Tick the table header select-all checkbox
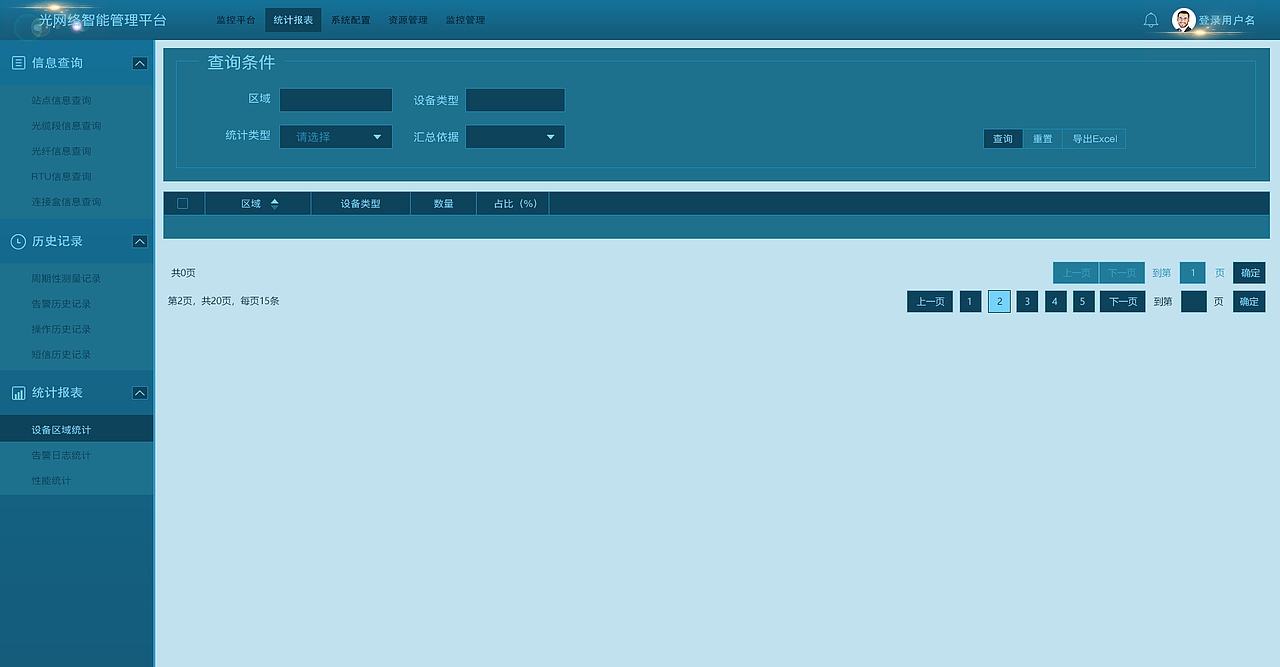This screenshot has width=1280, height=667. click(182, 203)
